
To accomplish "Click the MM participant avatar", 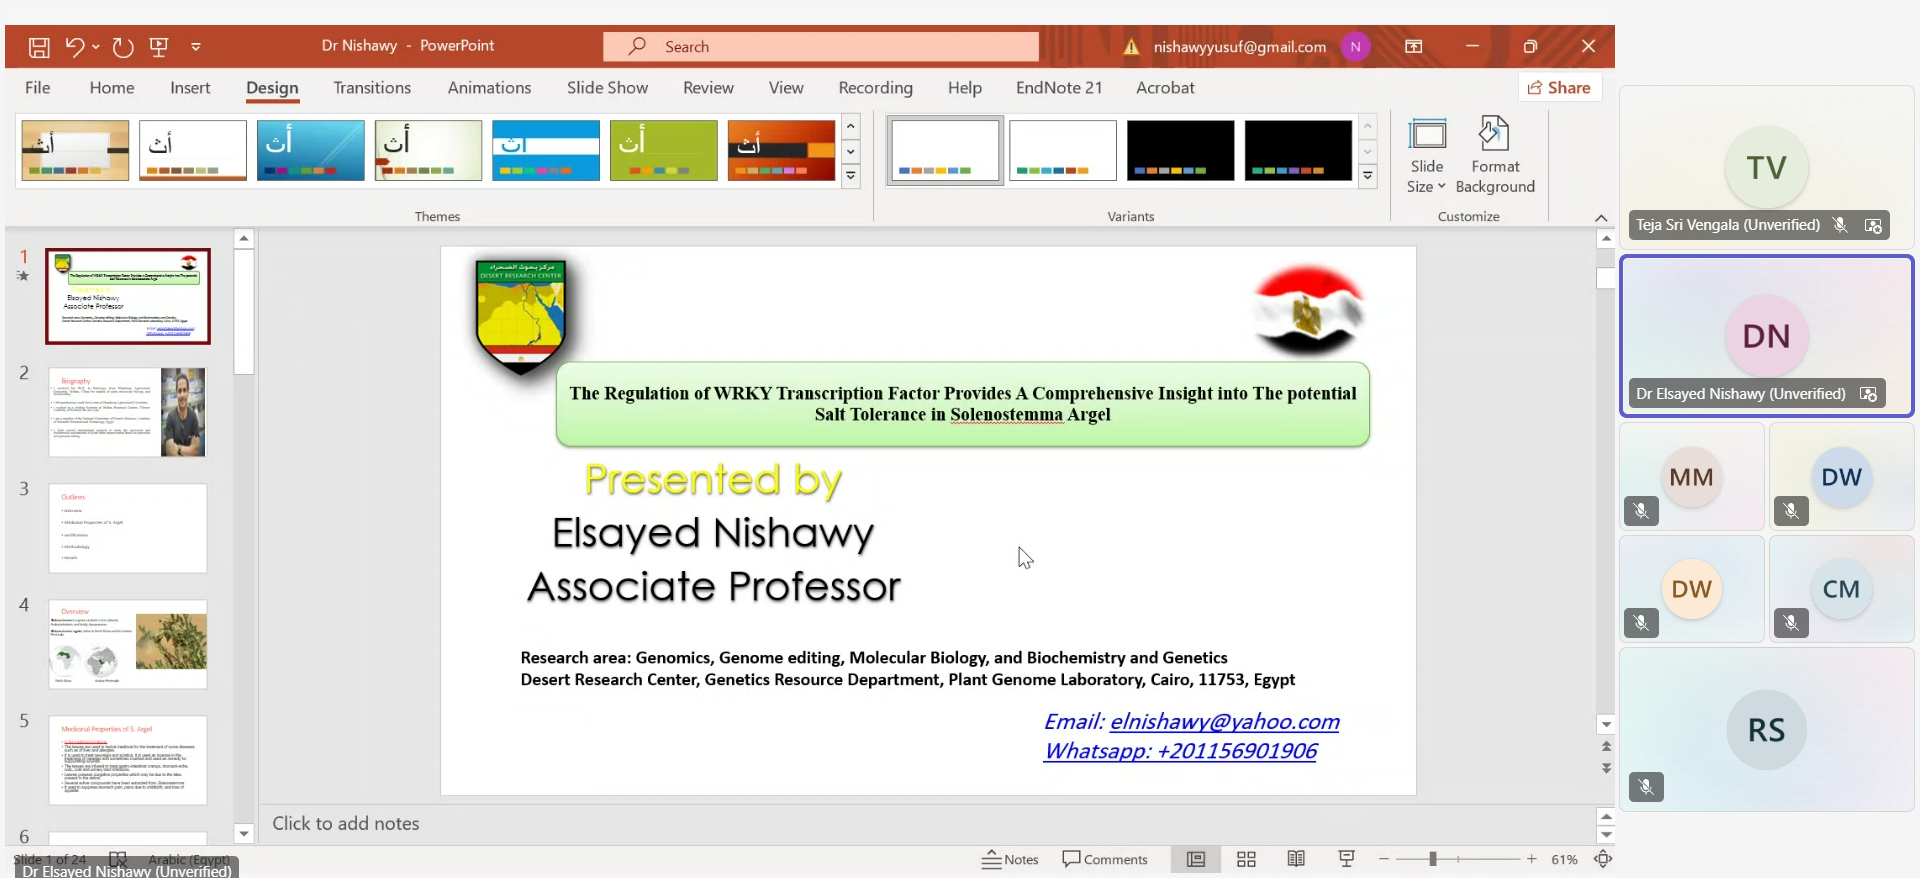I will 1691,477.
